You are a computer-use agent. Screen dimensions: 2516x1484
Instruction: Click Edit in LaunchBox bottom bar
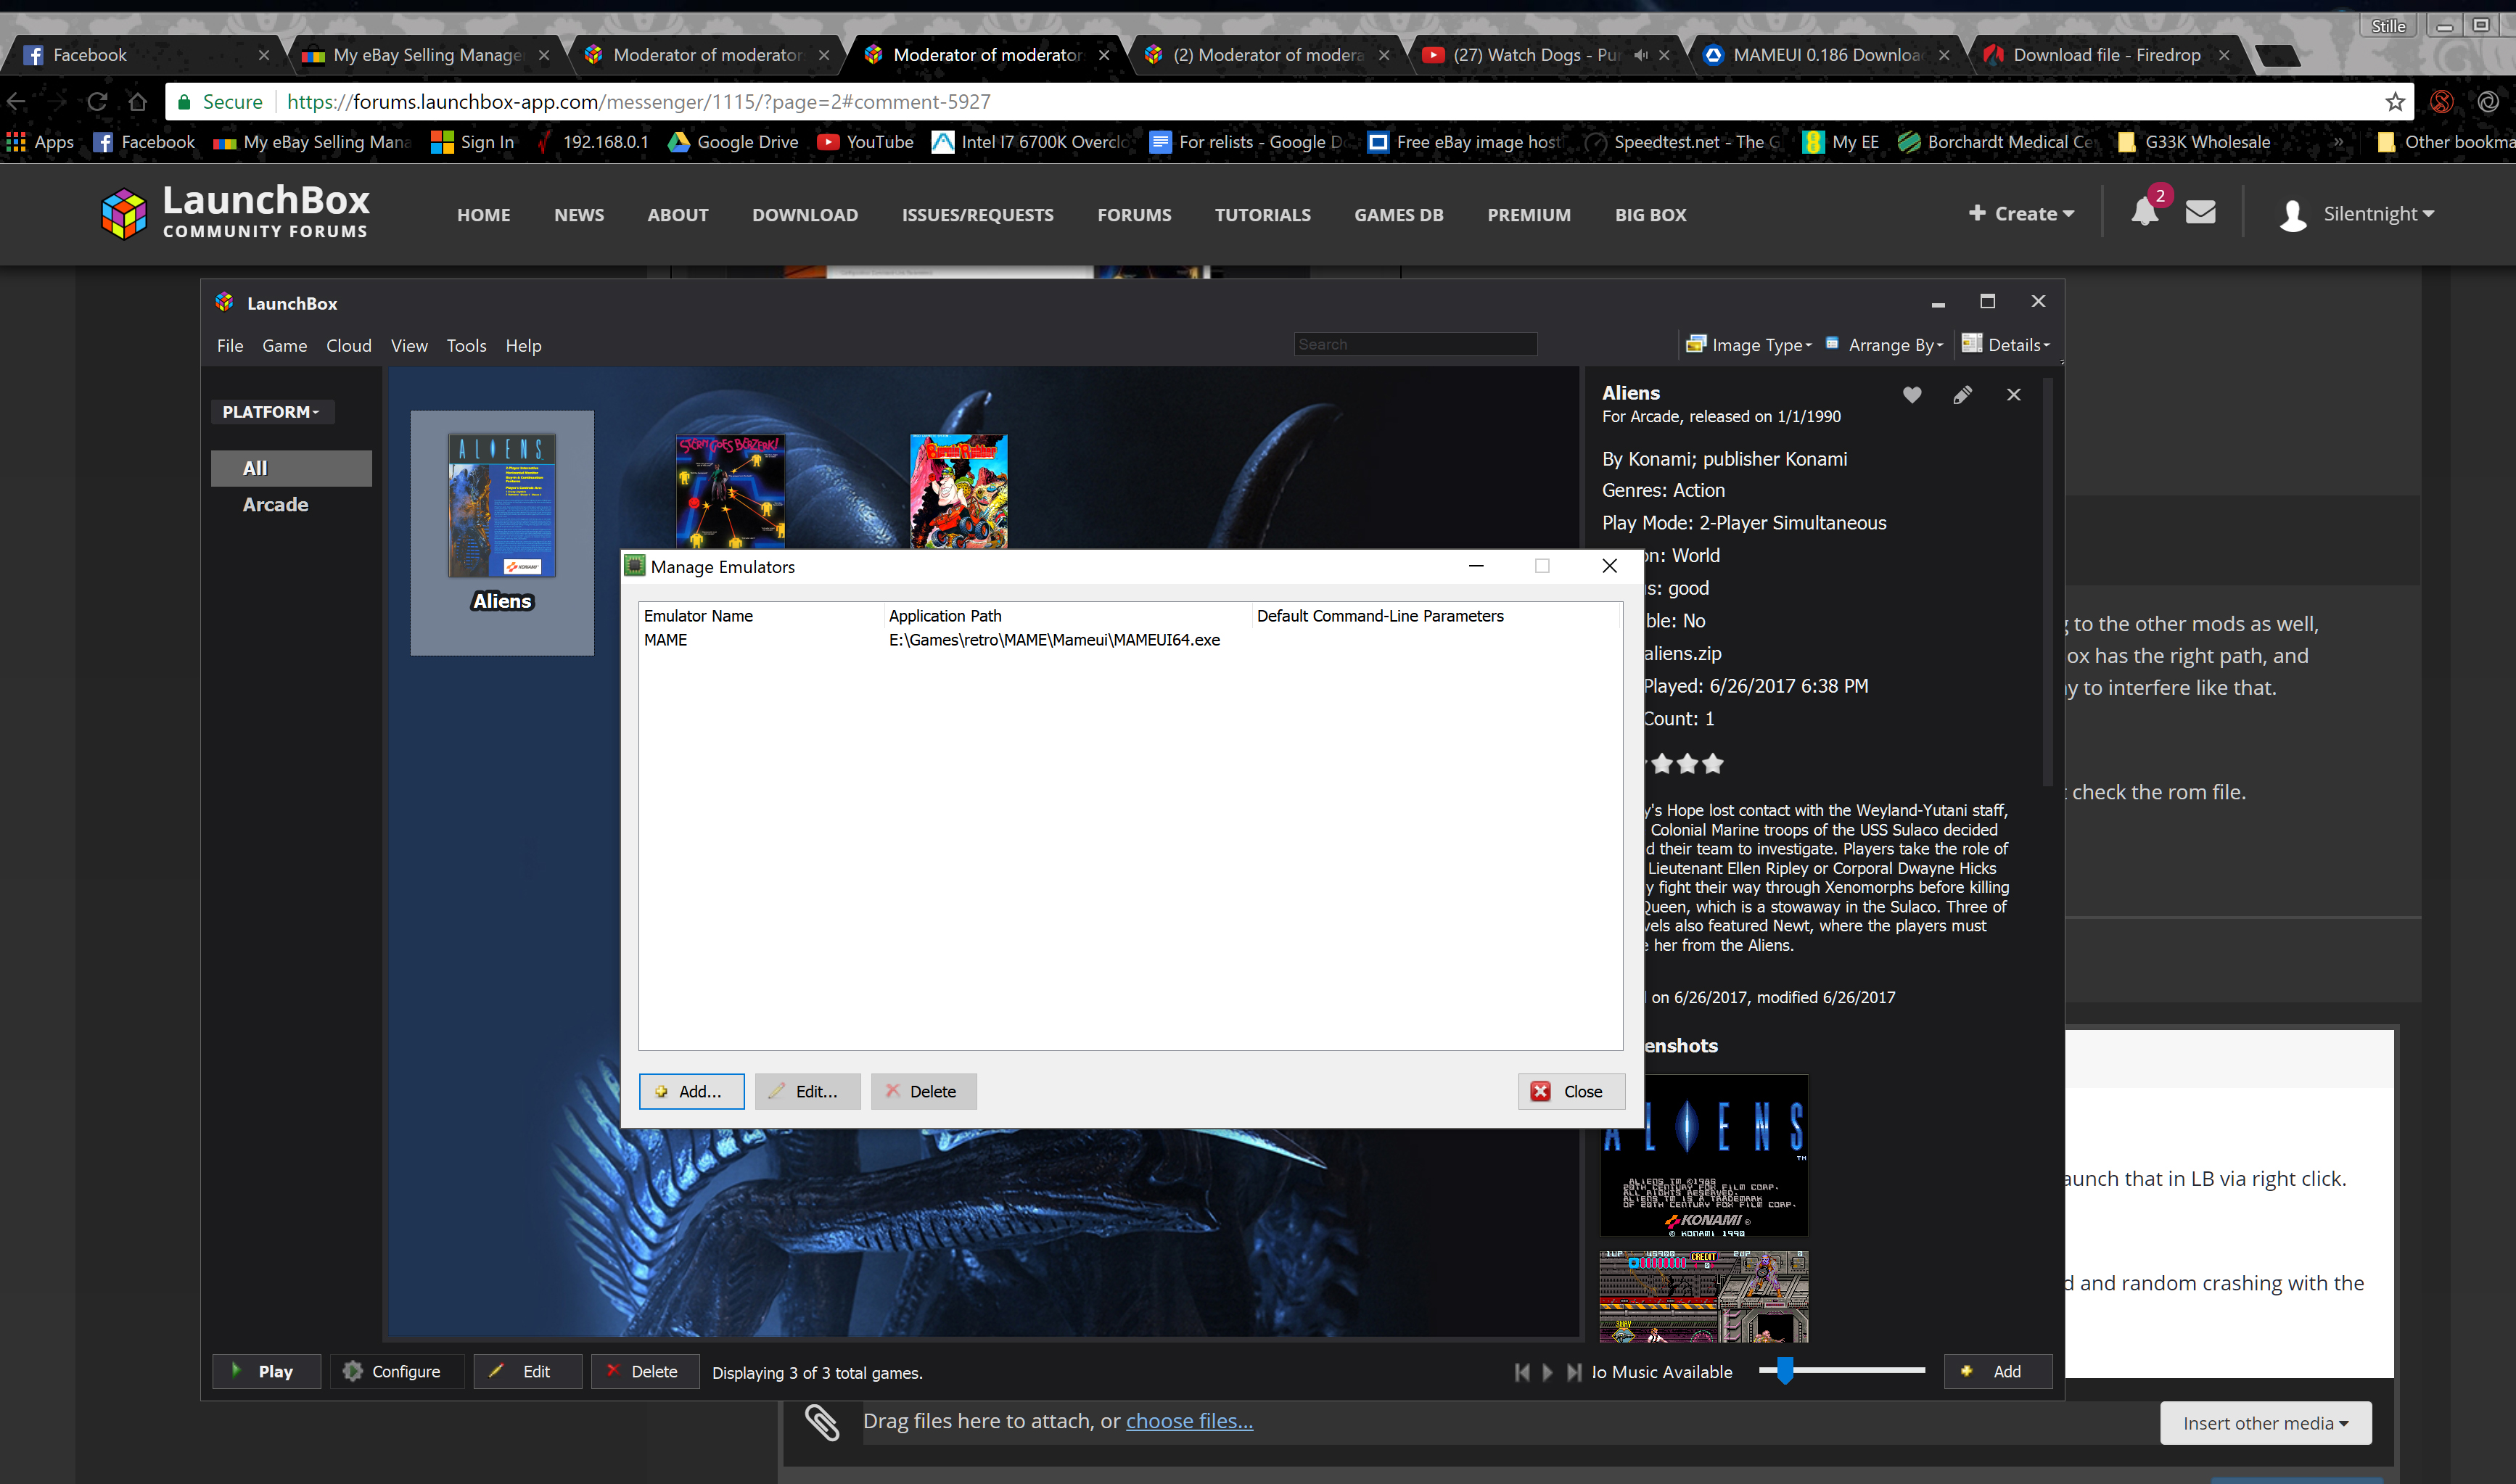coord(527,1372)
